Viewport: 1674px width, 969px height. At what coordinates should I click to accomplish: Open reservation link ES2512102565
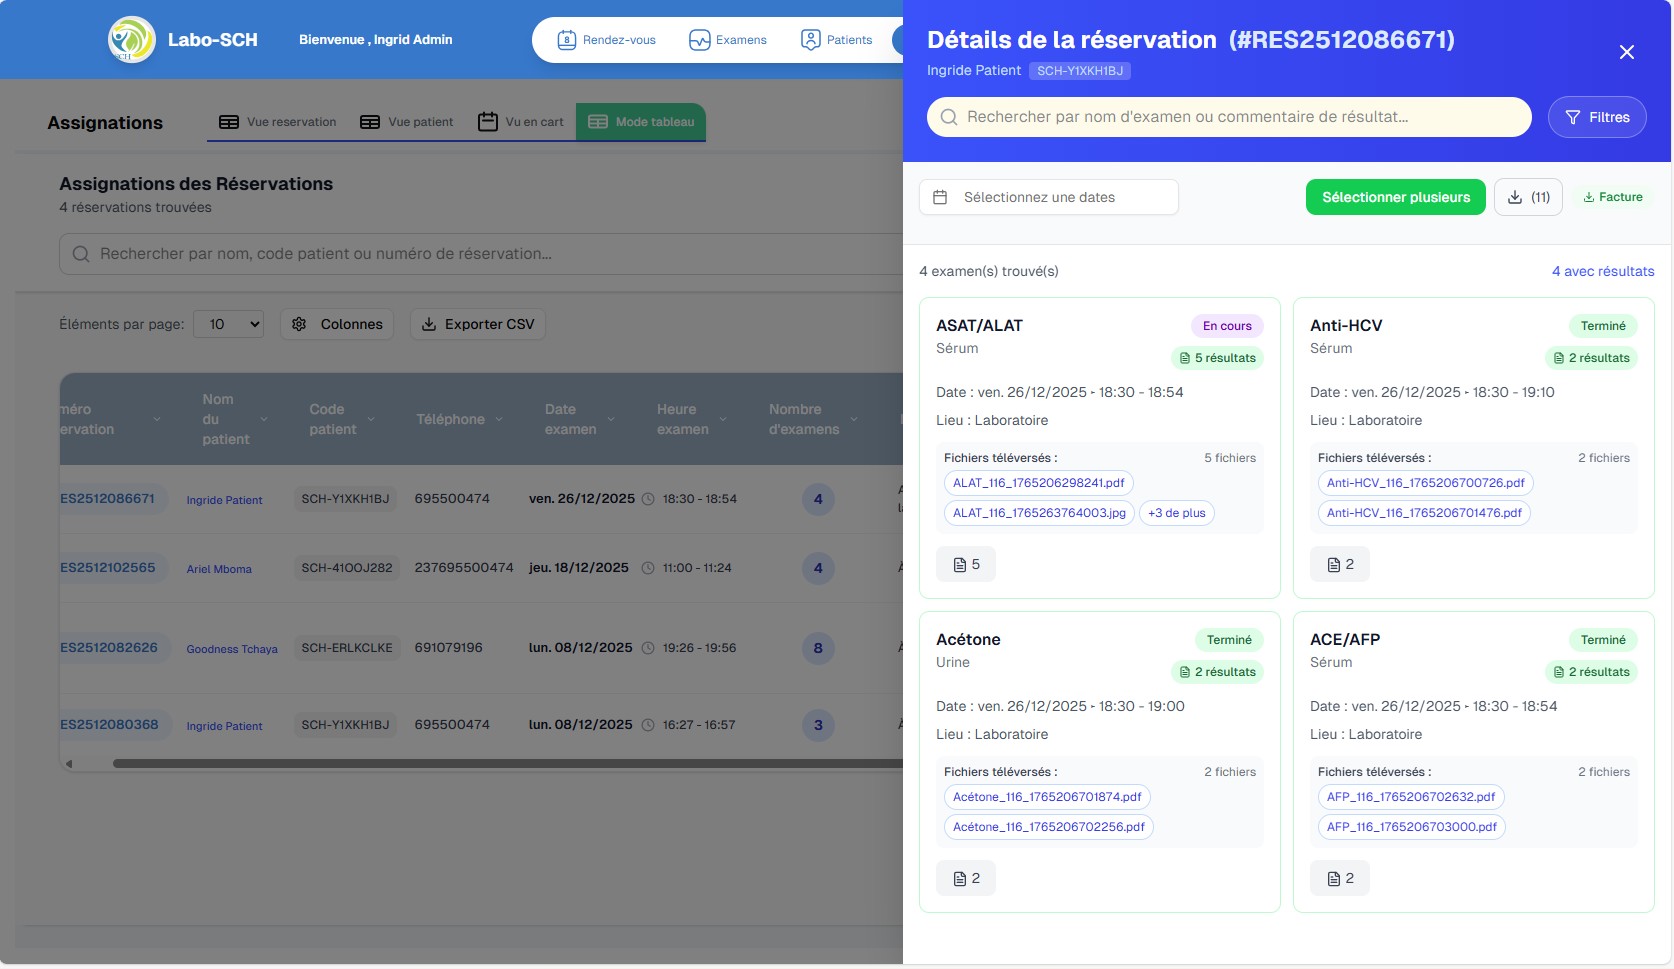(x=106, y=567)
